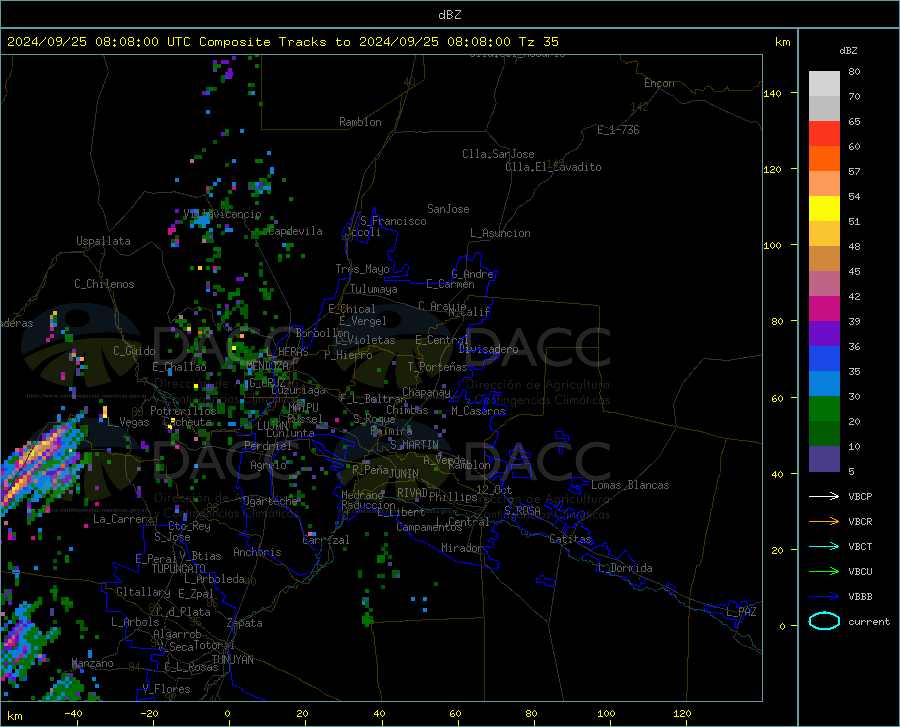
Task: Click the Catitas map label
Action: 570,539
